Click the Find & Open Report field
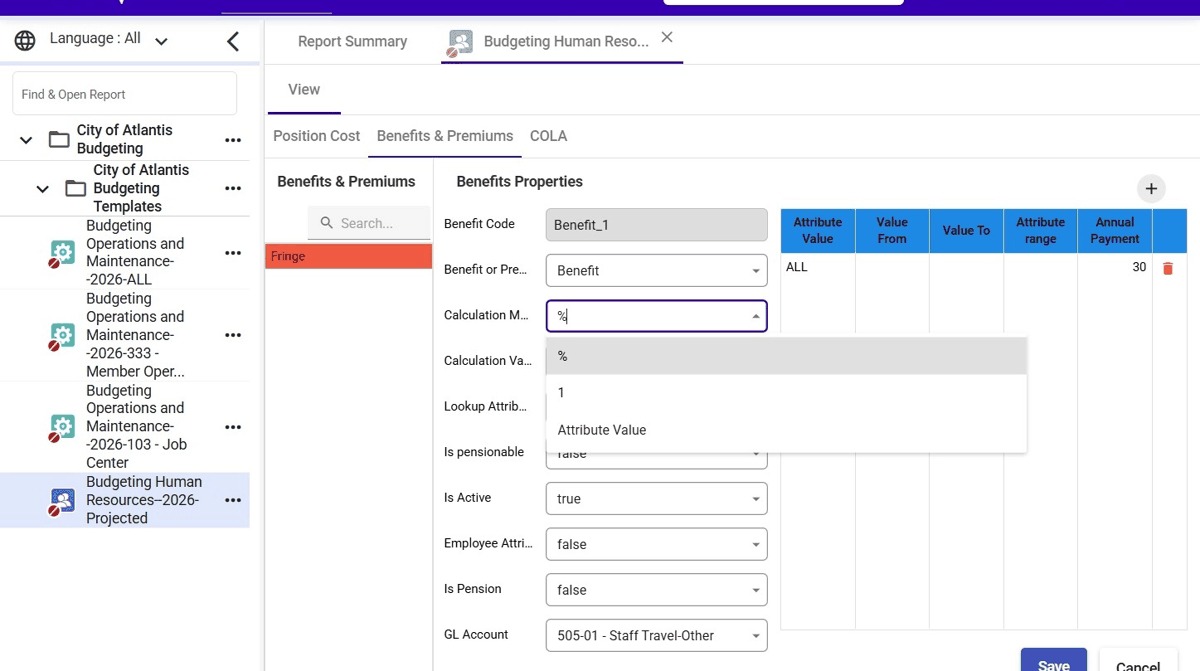Screen dimensions: 1200x671 [x=125, y=94]
